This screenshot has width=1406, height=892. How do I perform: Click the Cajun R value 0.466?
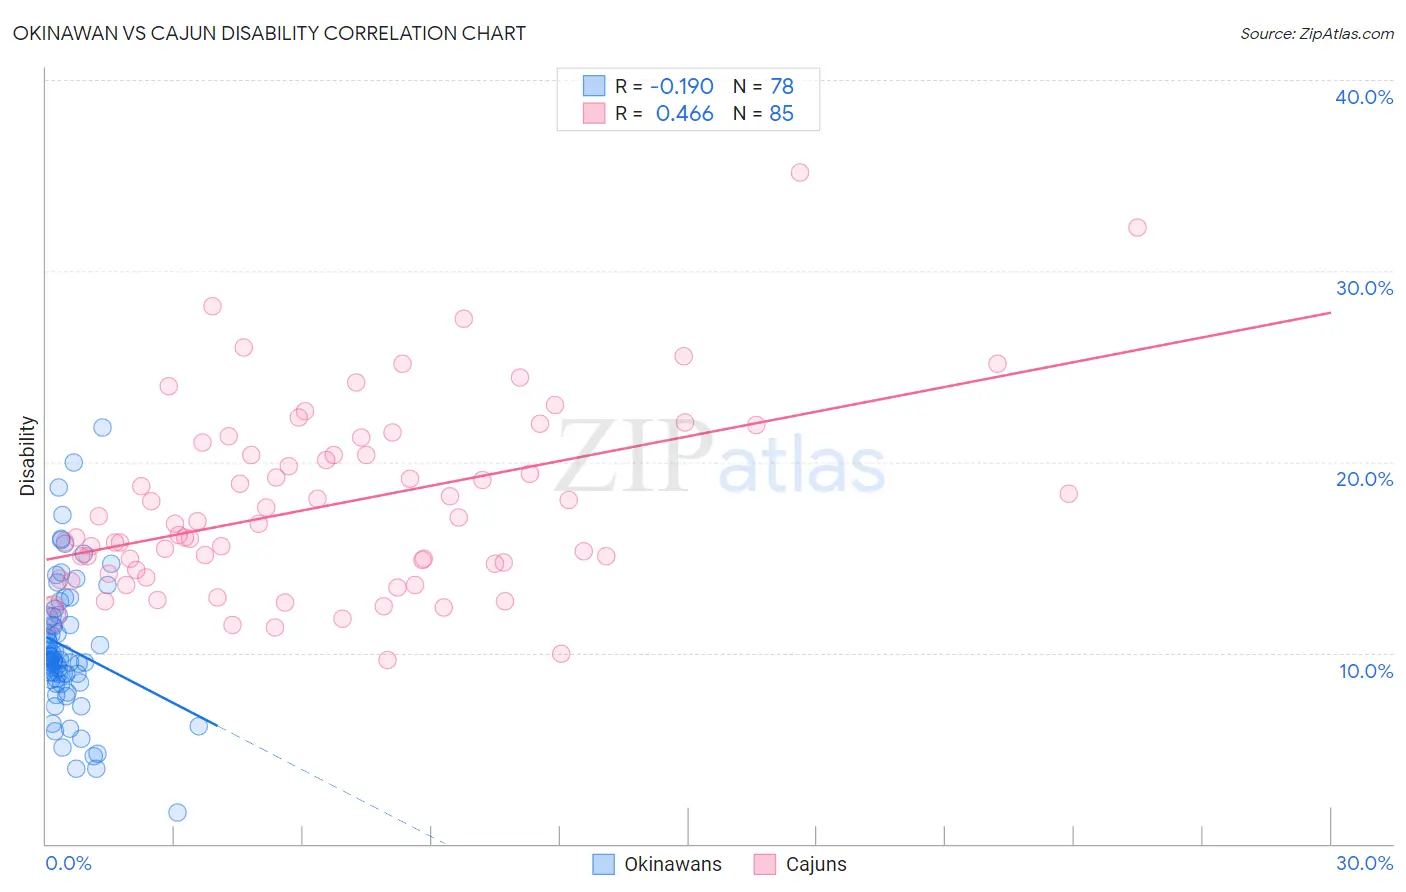[x=685, y=113]
